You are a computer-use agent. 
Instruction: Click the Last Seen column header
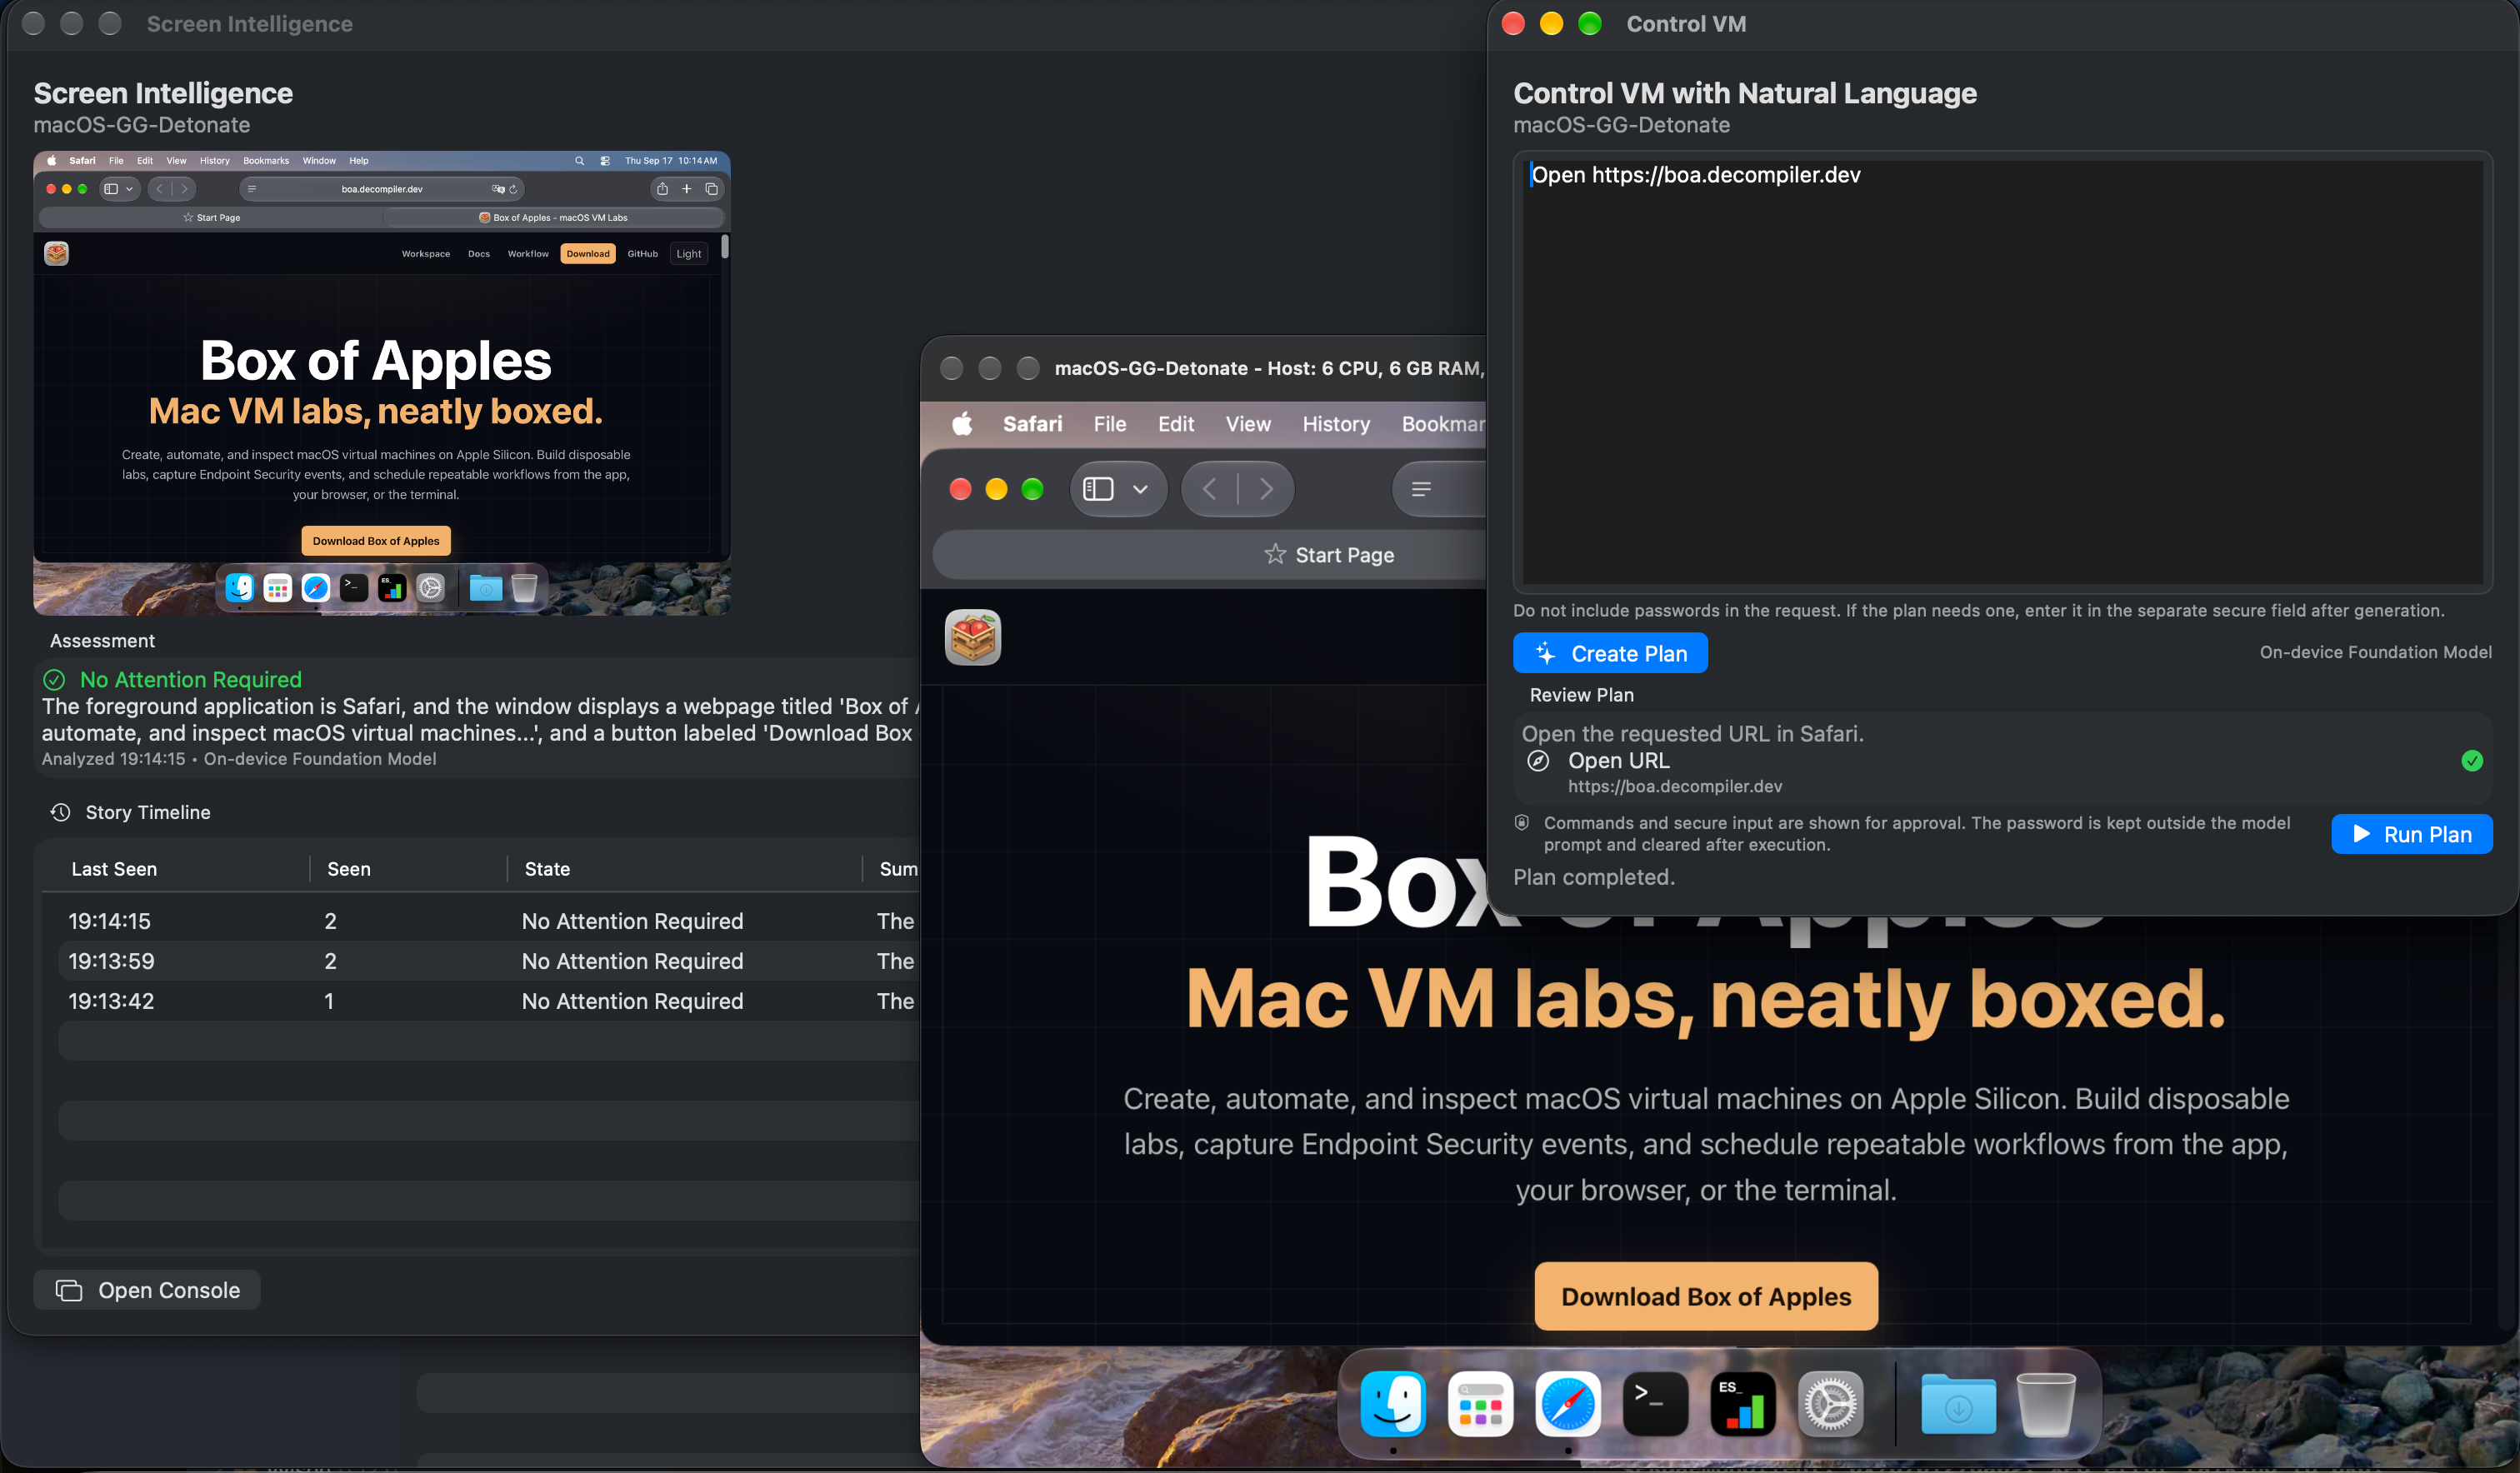(x=114, y=869)
